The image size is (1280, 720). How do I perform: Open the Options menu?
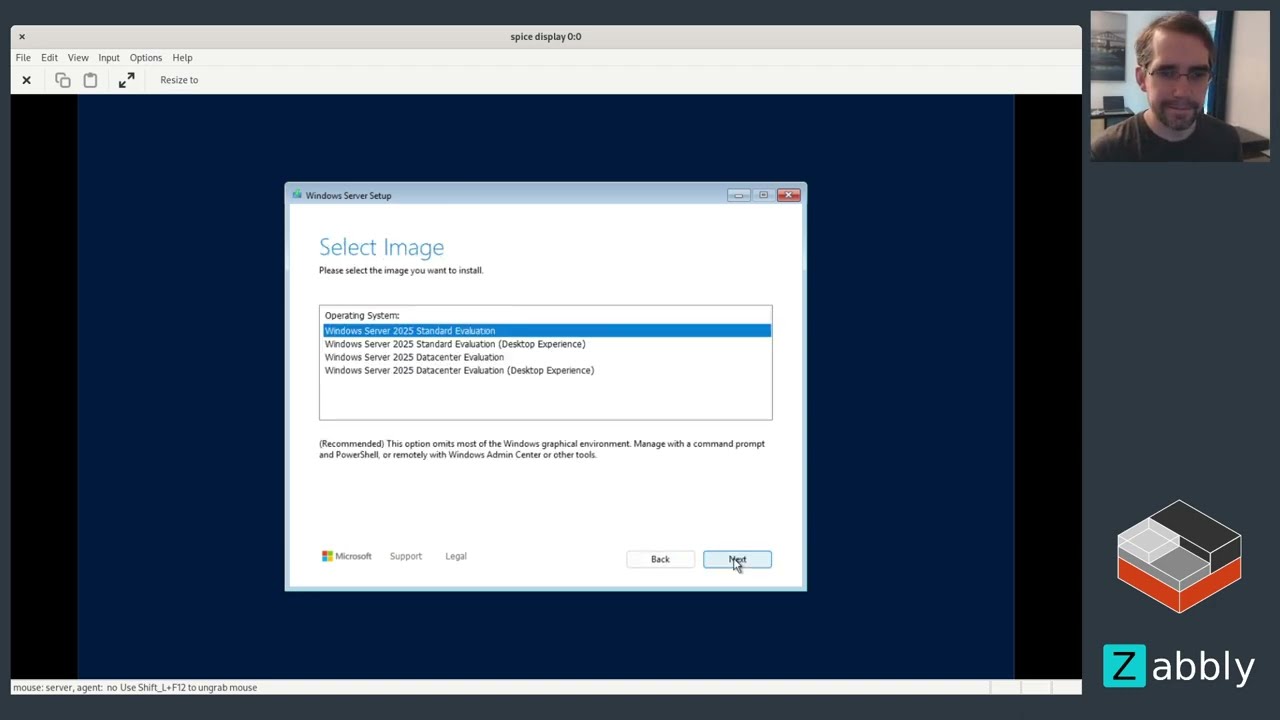pyautogui.click(x=146, y=58)
